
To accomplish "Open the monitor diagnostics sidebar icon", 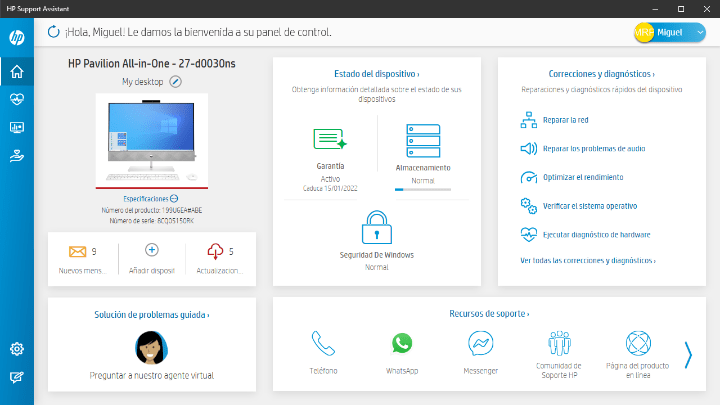I will [x=17, y=128].
